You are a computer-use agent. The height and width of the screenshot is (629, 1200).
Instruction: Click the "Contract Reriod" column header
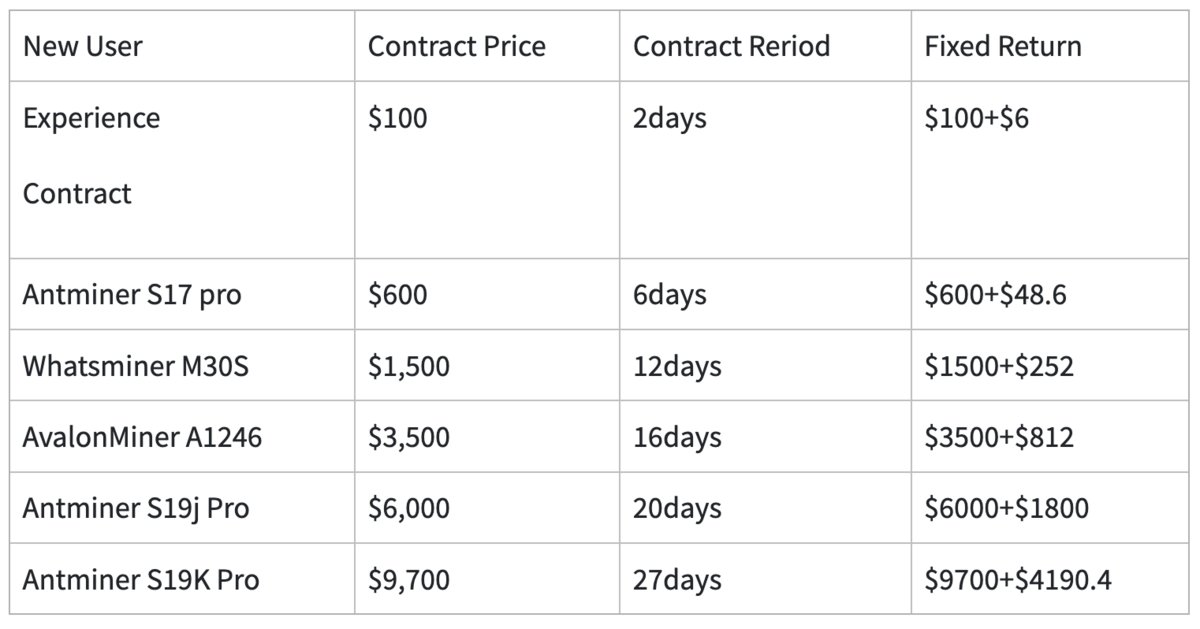[732, 46]
